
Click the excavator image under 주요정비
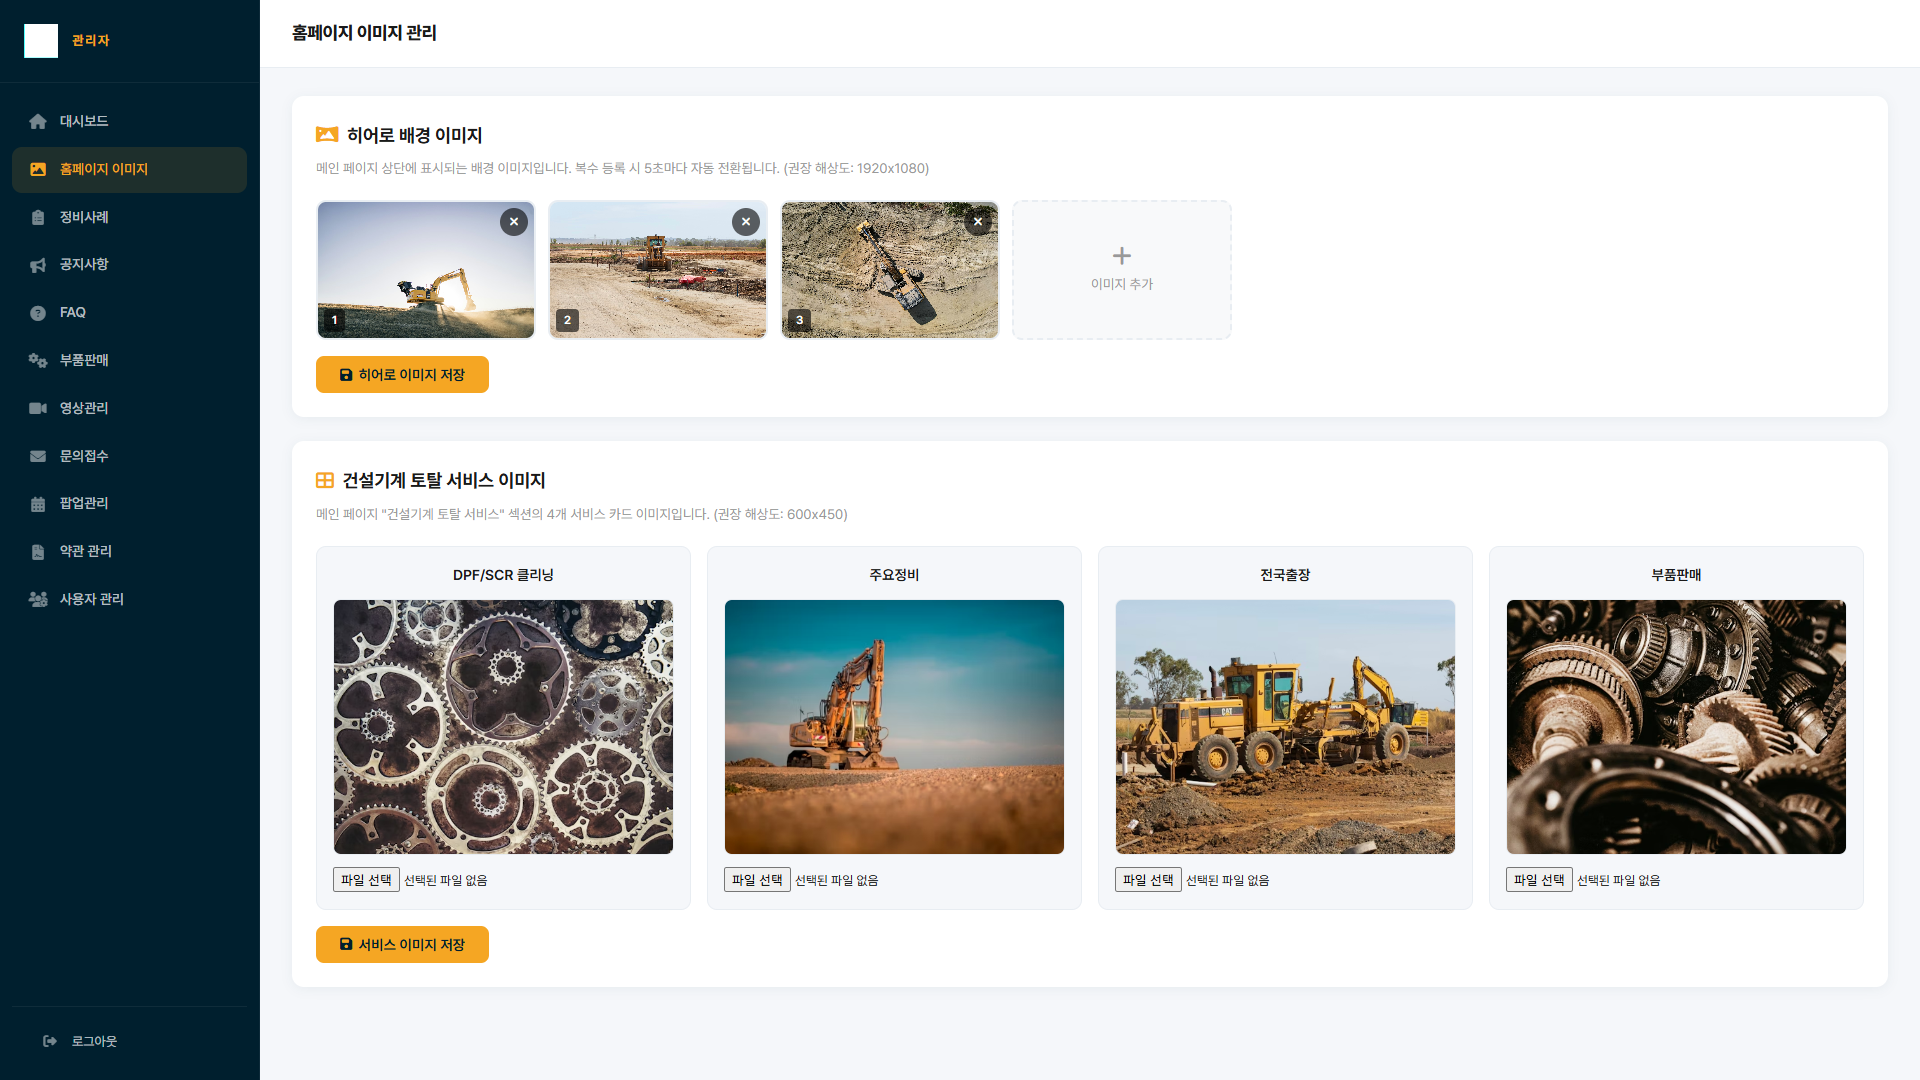tap(894, 727)
